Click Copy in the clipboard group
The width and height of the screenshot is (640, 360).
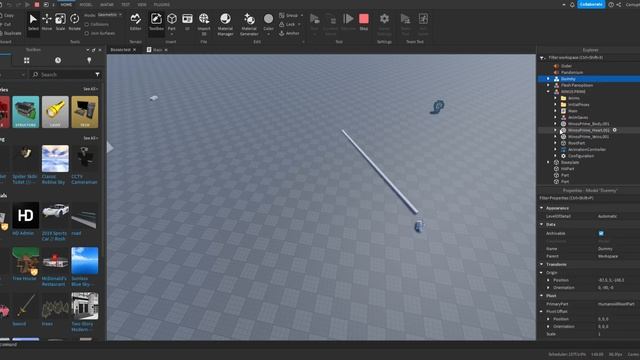pyautogui.click(x=8, y=16)
